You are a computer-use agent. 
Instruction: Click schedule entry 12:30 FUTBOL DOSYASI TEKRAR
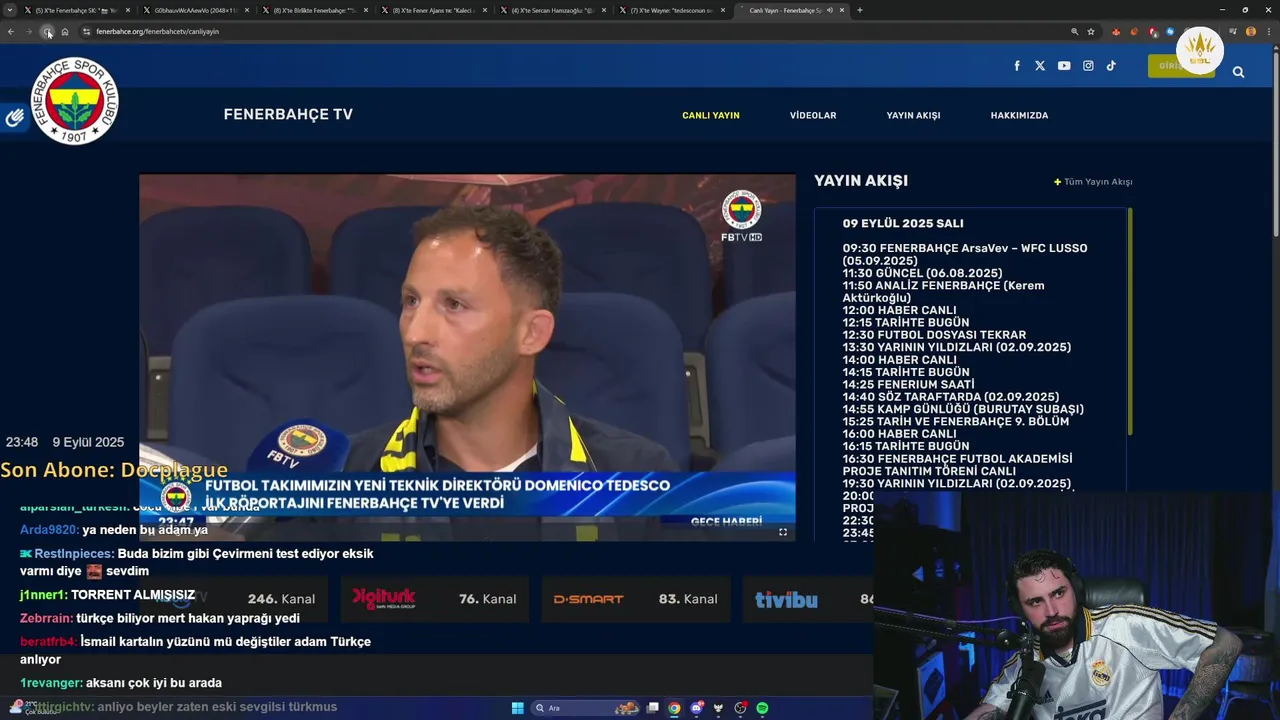coord(934,335)
